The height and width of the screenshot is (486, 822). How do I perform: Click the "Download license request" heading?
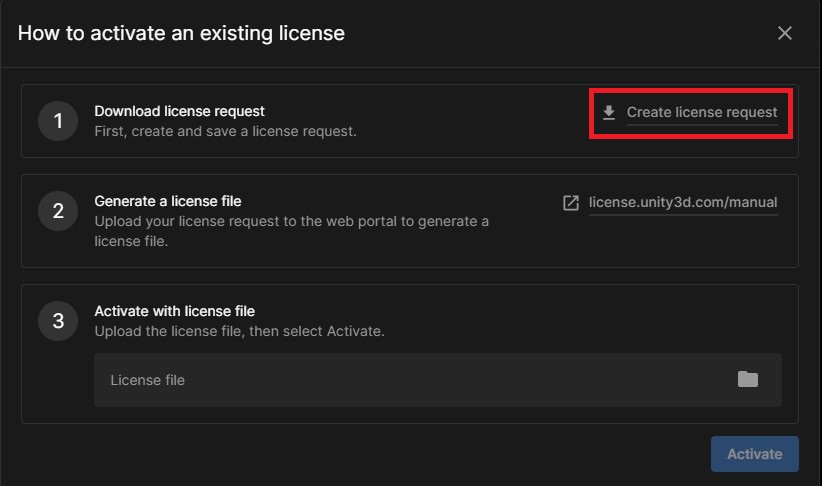tap(179, 111)
